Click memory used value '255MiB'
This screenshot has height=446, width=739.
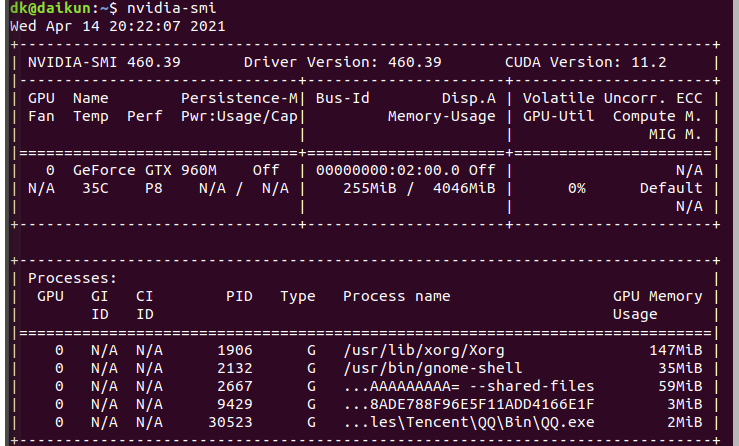pos(370,188)
